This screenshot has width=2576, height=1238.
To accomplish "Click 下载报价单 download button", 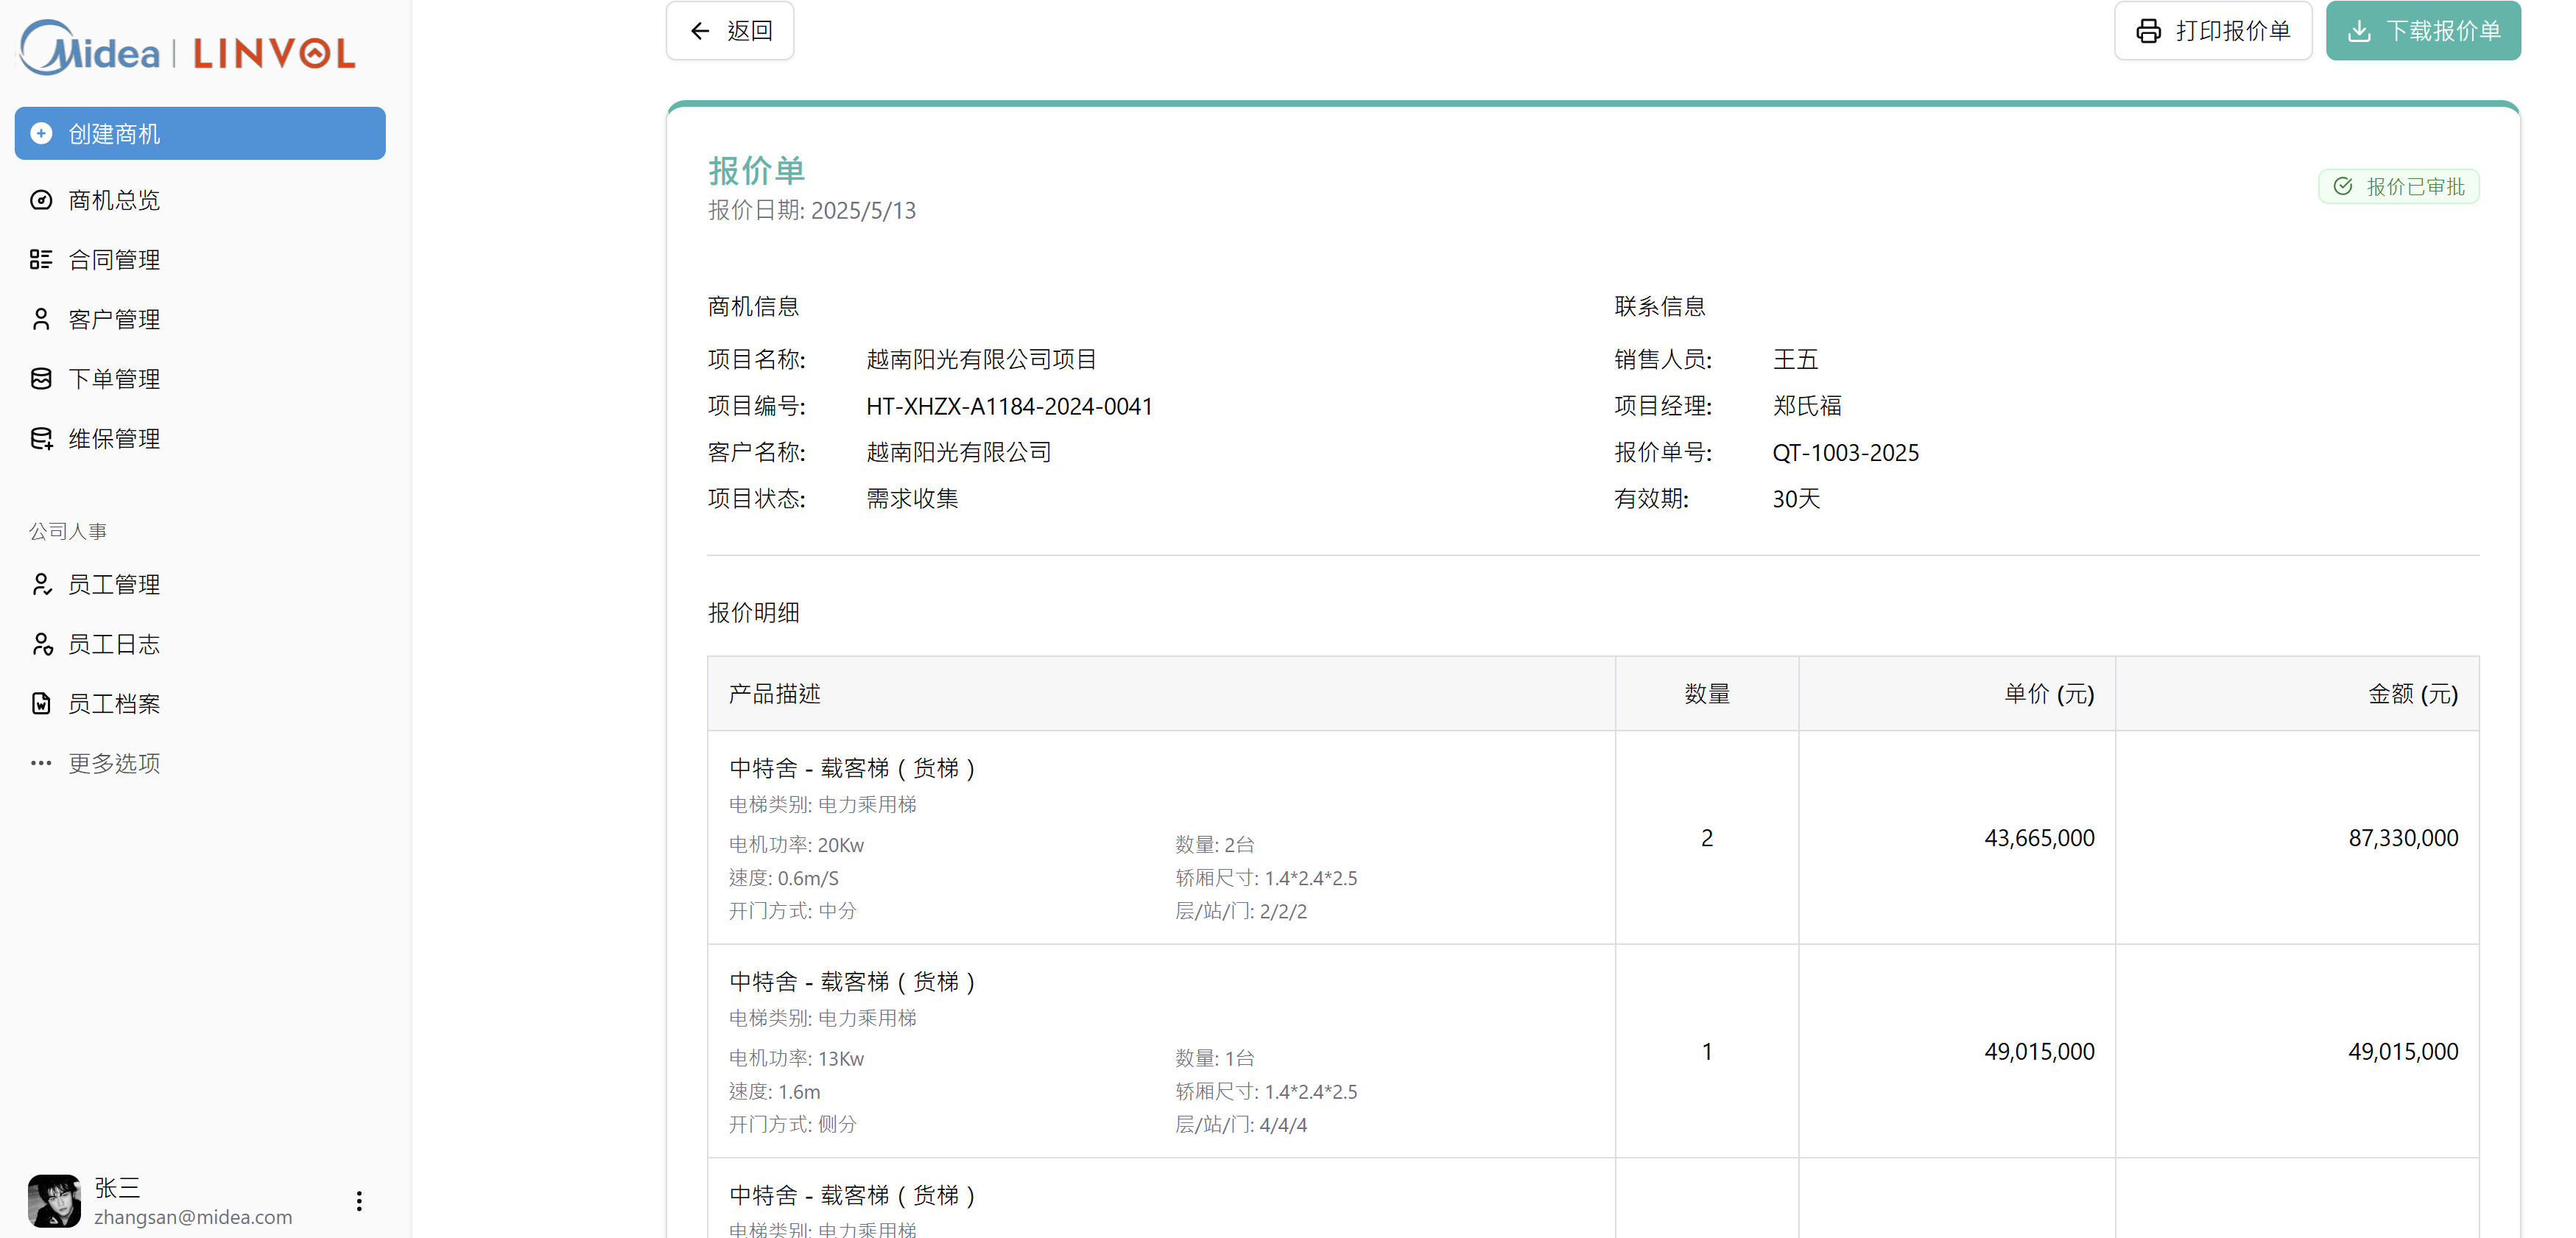I will pyautogui.click(x=2422, y=31).
